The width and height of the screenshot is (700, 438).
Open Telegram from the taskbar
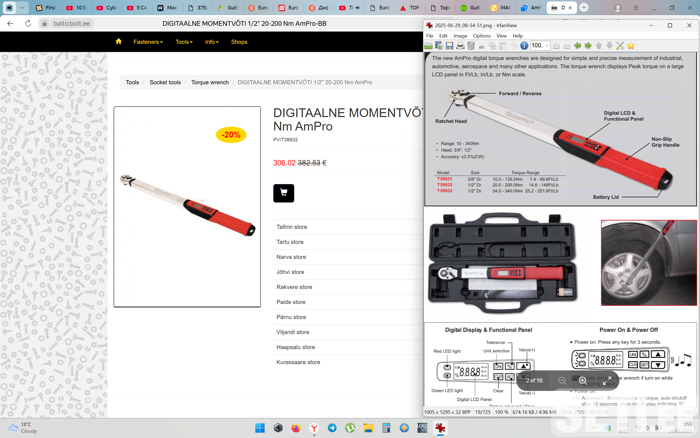coord(332,428)
